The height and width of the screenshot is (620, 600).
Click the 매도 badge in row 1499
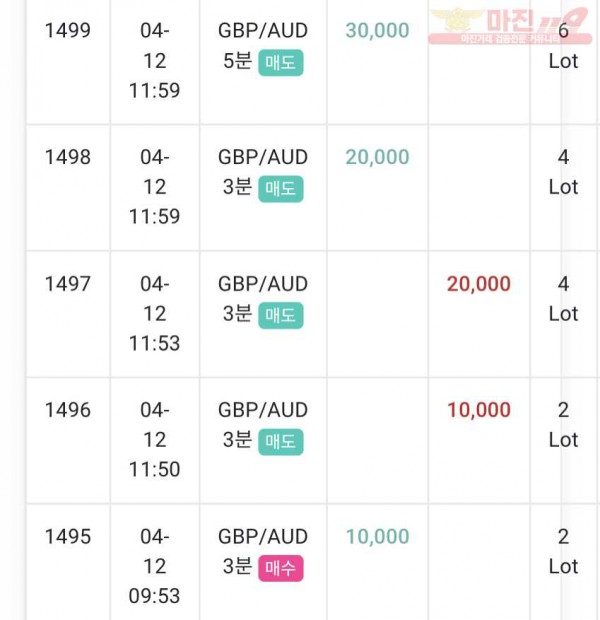[x=281, y=62]
